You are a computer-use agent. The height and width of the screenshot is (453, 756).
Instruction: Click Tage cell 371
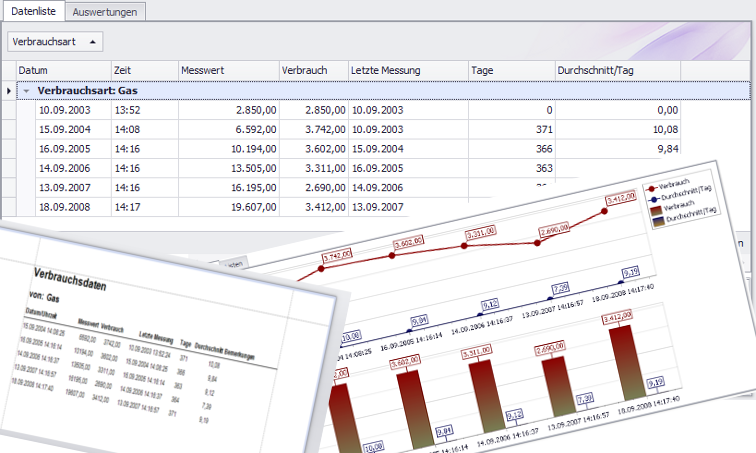[x=512, y=129]
